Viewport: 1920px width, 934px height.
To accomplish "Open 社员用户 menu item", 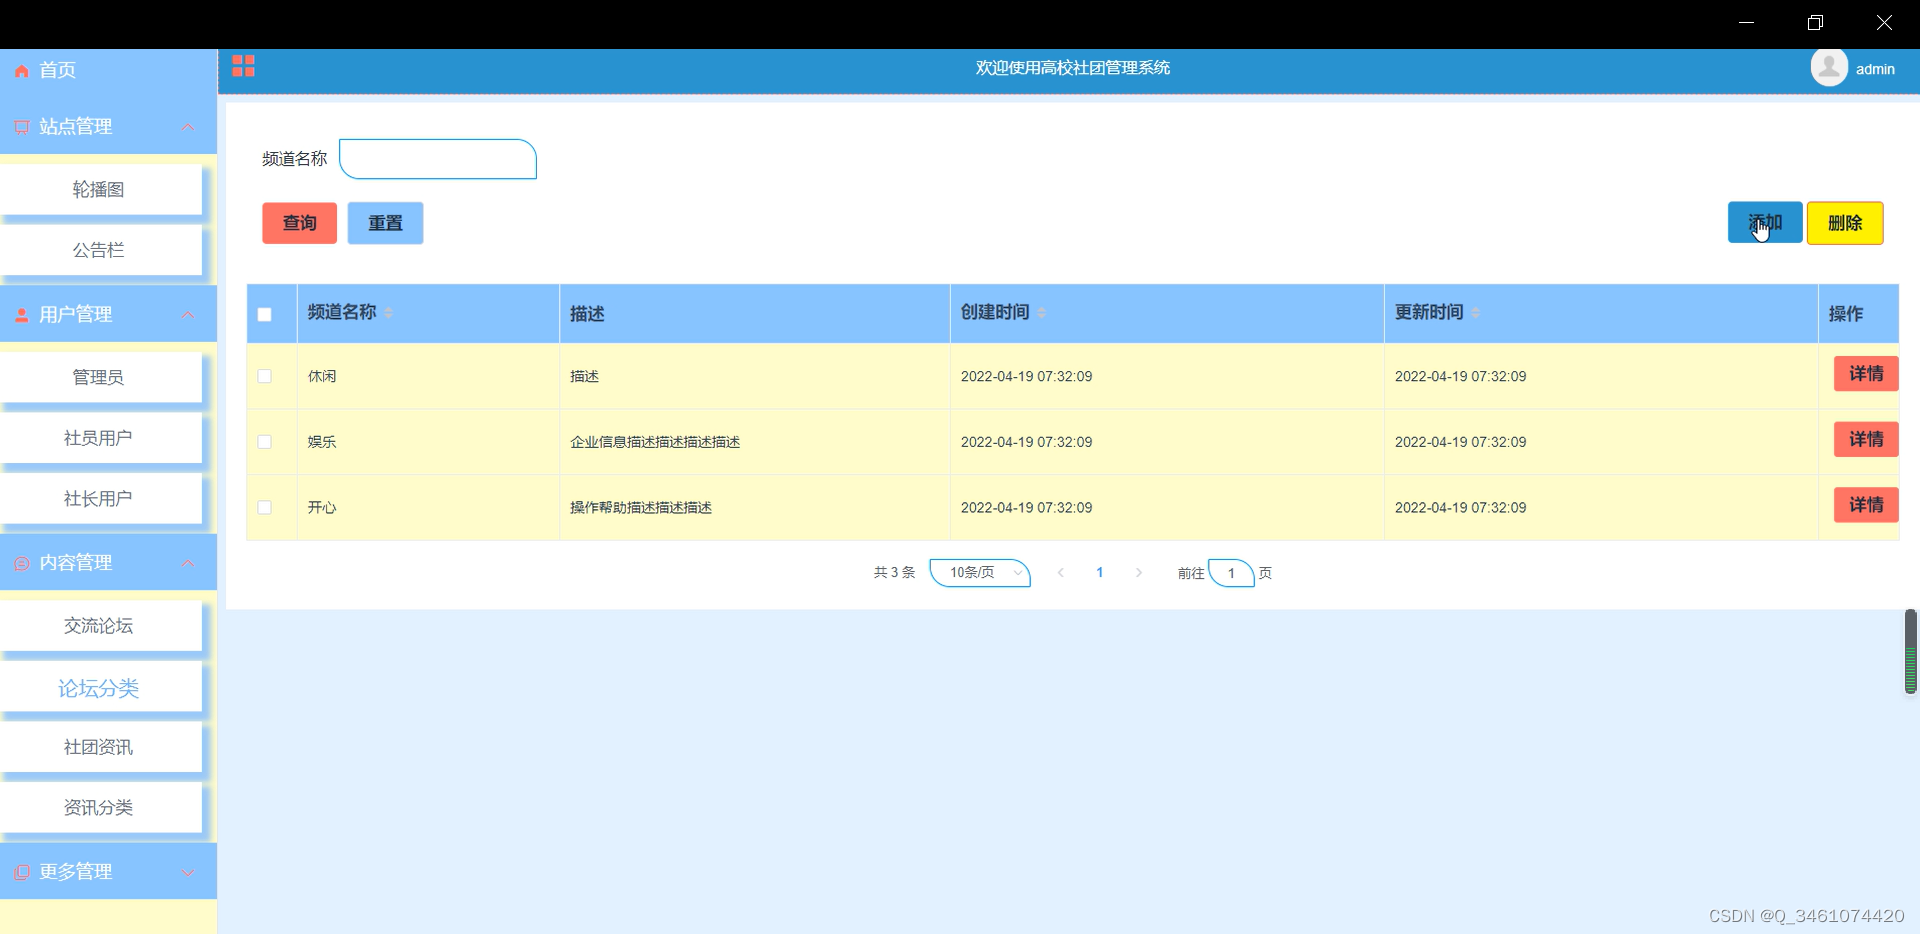I will [x=100, y=439].
